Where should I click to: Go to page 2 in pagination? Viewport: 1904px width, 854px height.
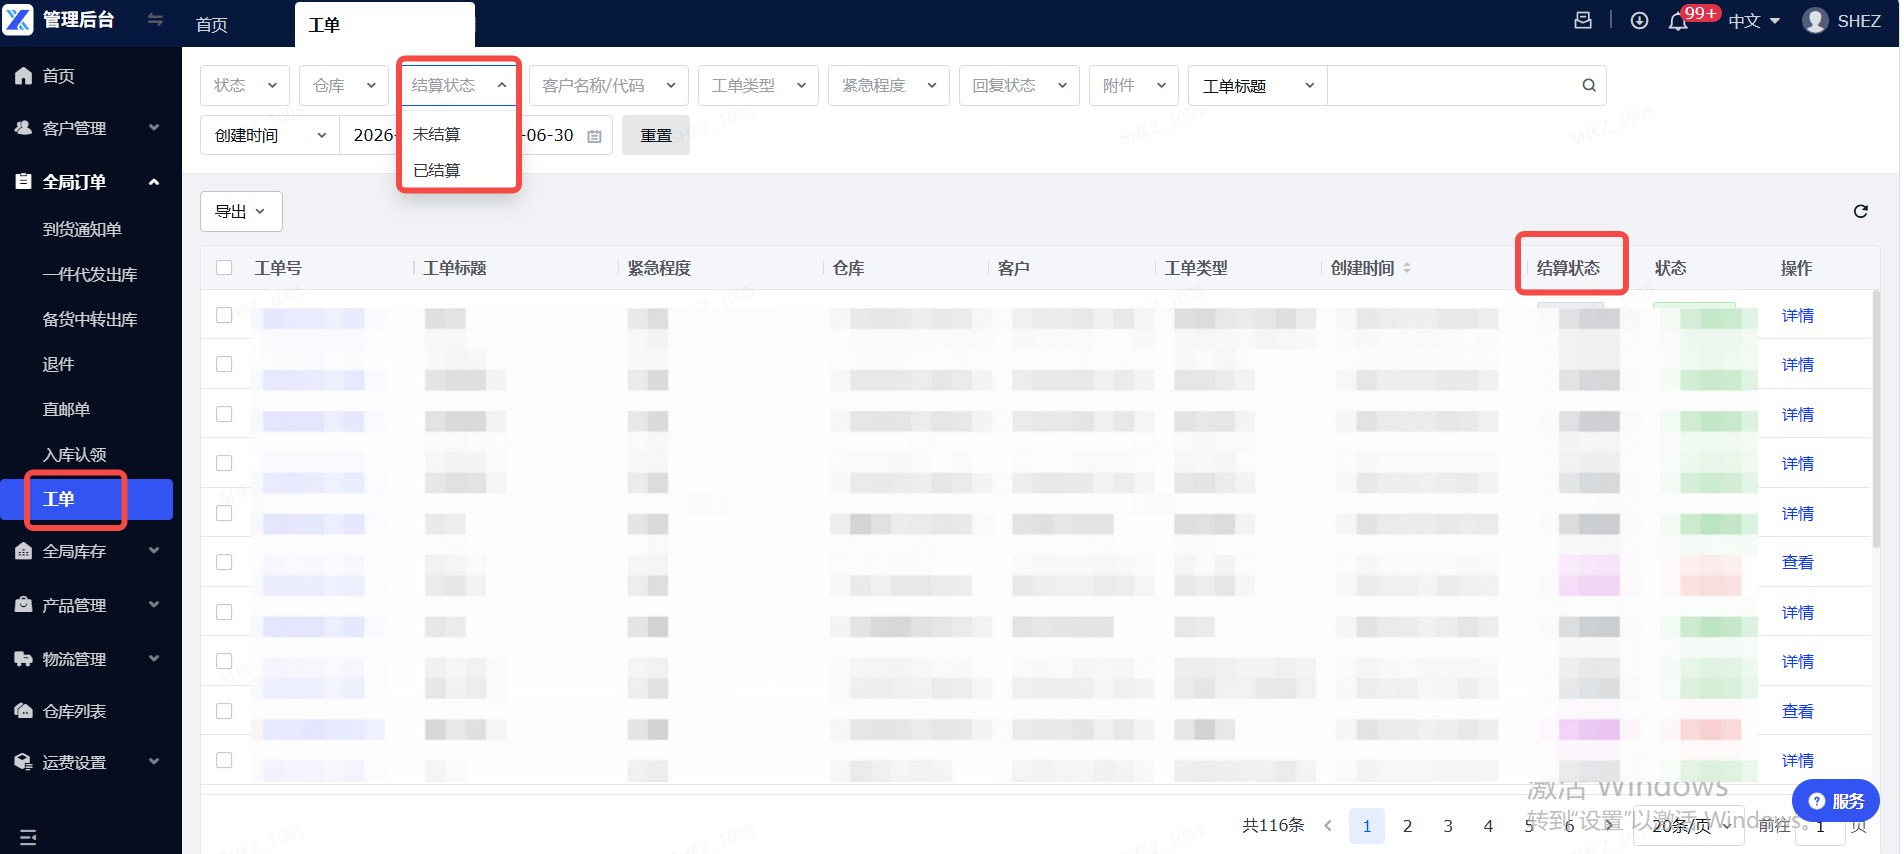[1407, 825]
